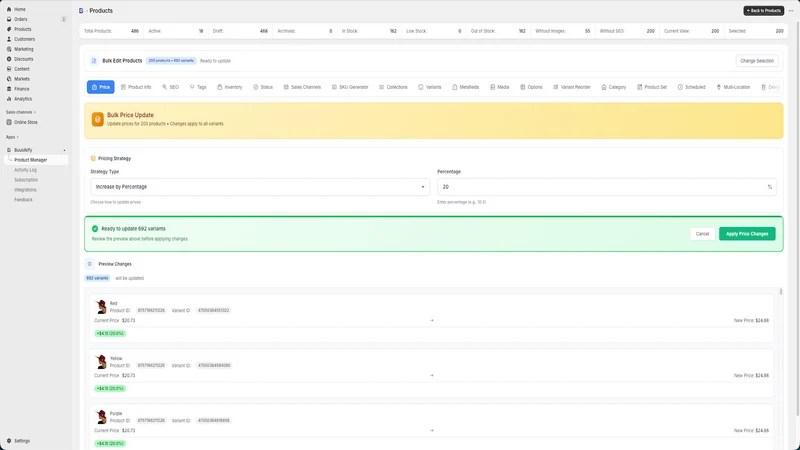Open the Strategy Type dropdown
The width and height of the screenshot is (800, 450).
[x=260, y=187]
